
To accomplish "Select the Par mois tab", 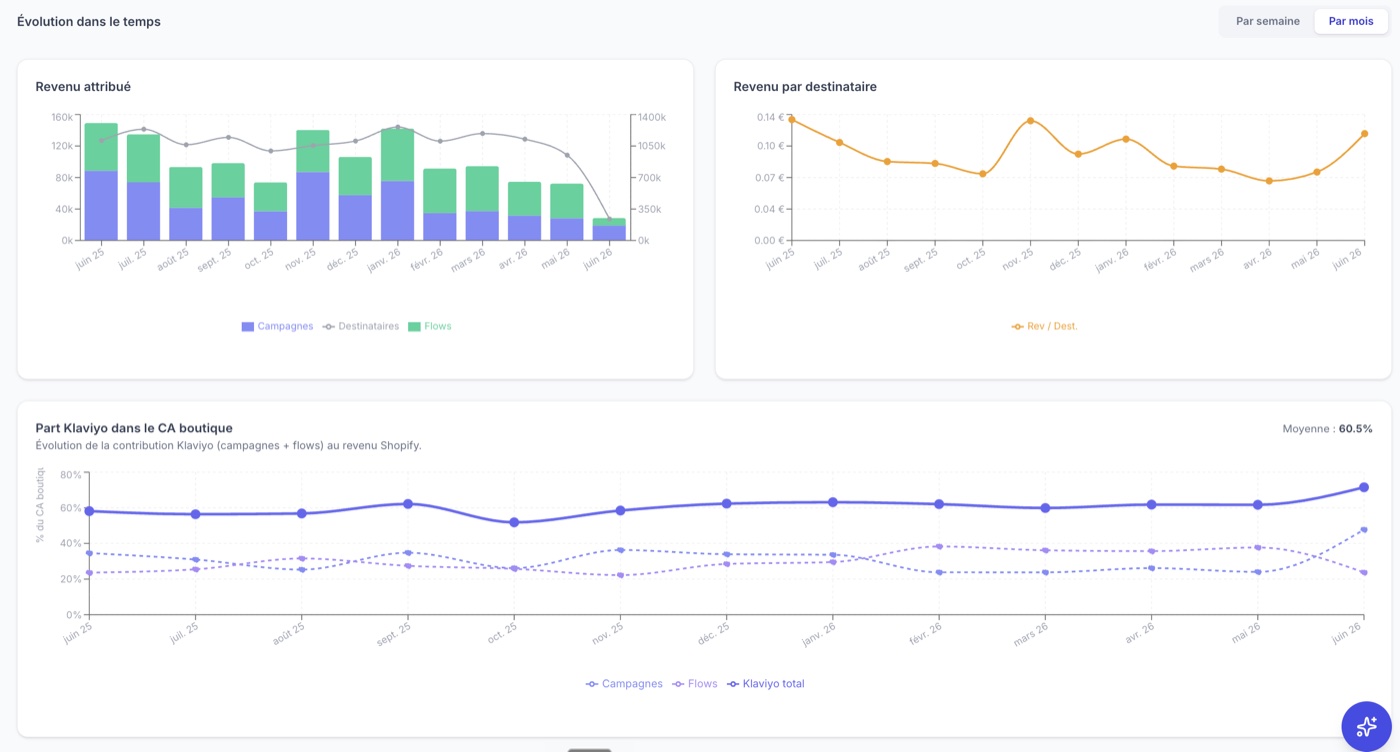I will (1351, 21).
